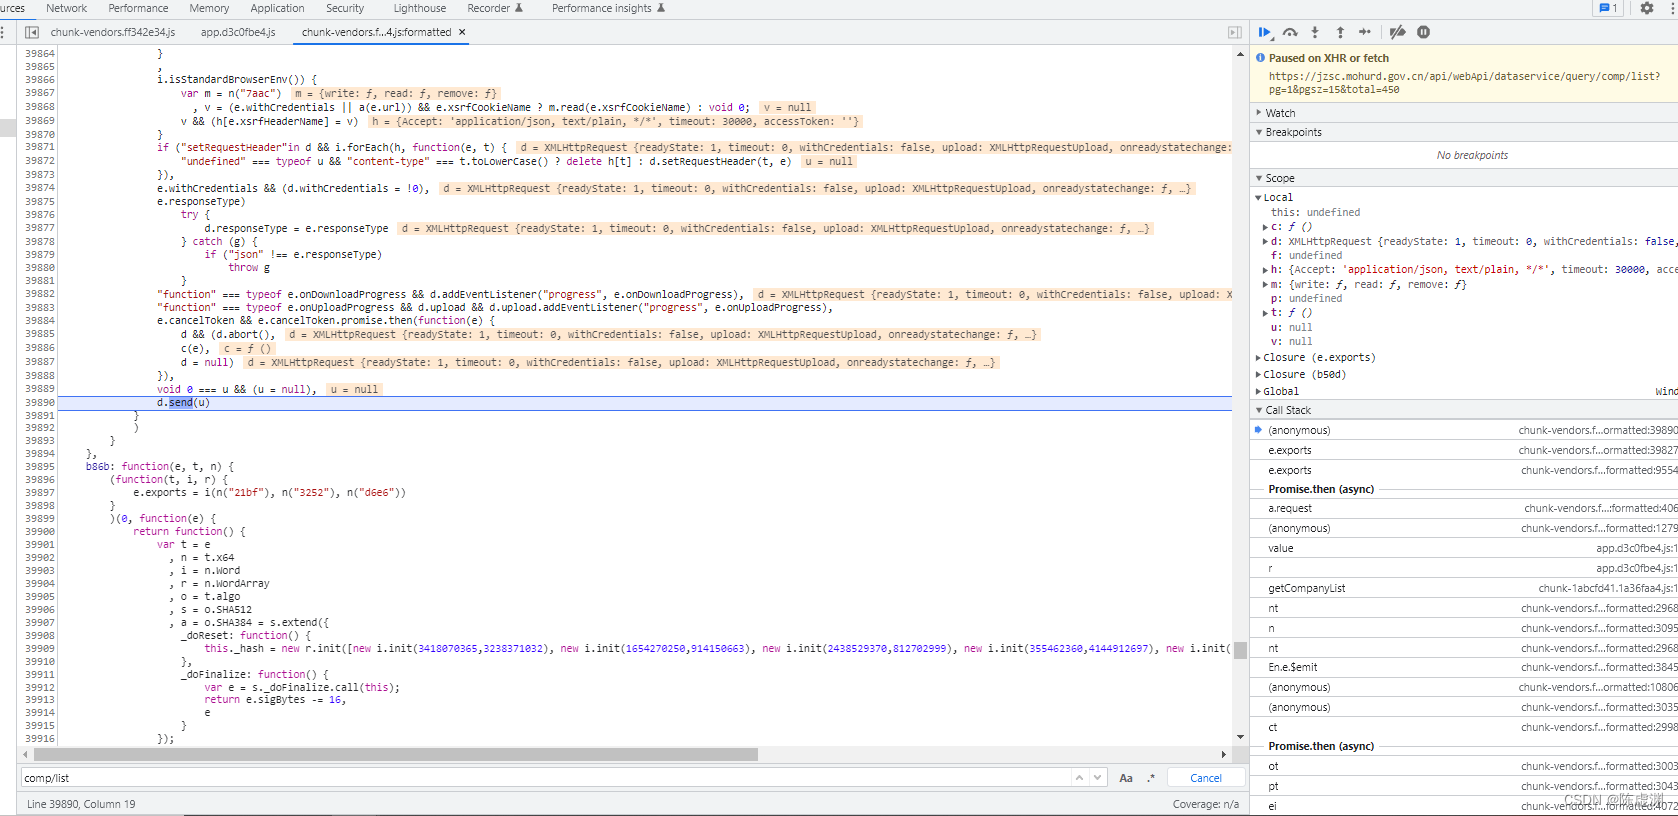Open the DevTools more options menu

tap(1672, 8)
